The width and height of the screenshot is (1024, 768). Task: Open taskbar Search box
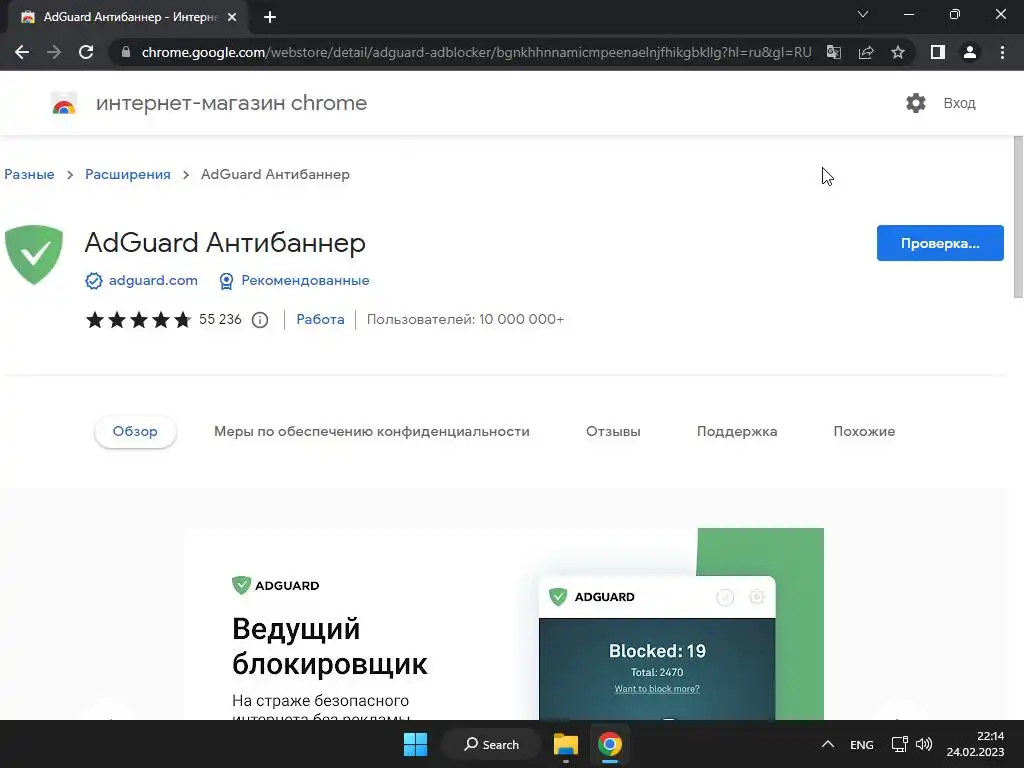tap(492, 744)
